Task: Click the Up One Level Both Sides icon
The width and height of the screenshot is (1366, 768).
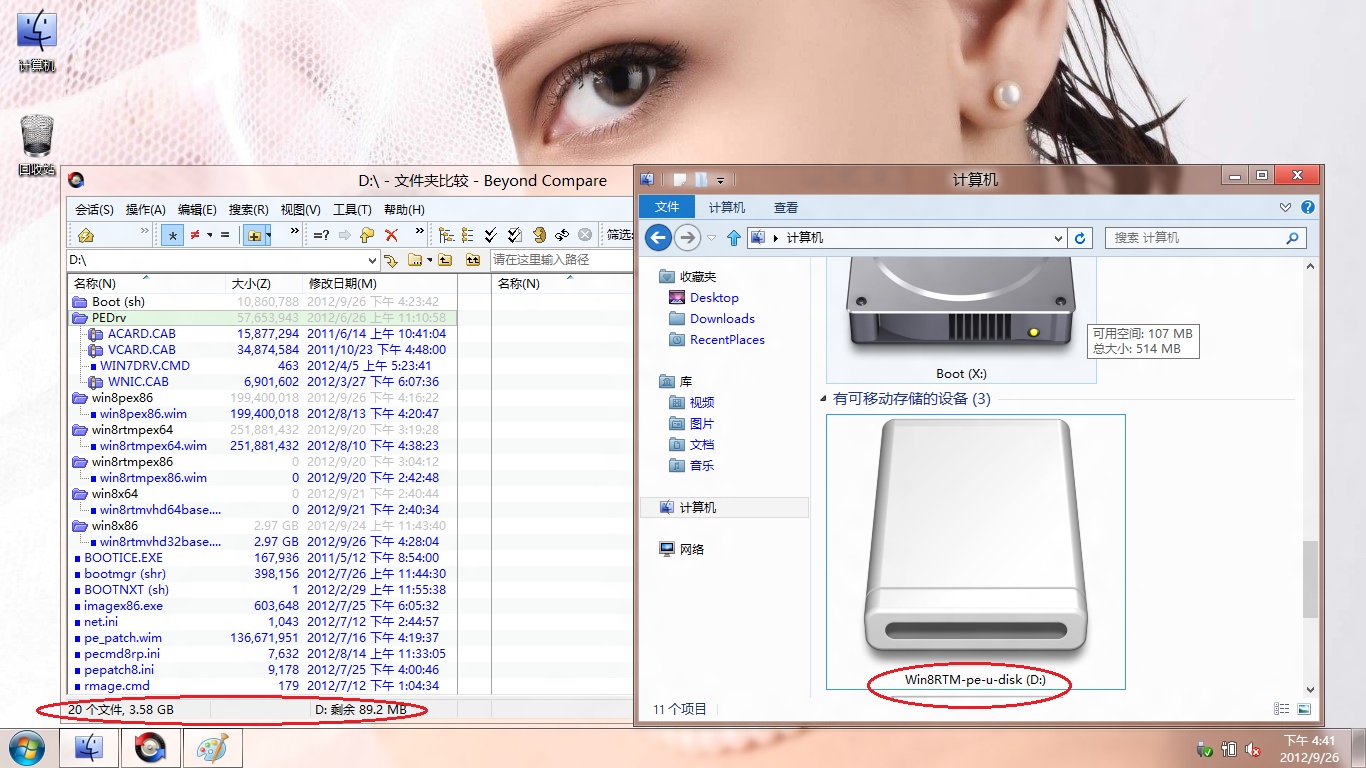Action: point(472,260)
